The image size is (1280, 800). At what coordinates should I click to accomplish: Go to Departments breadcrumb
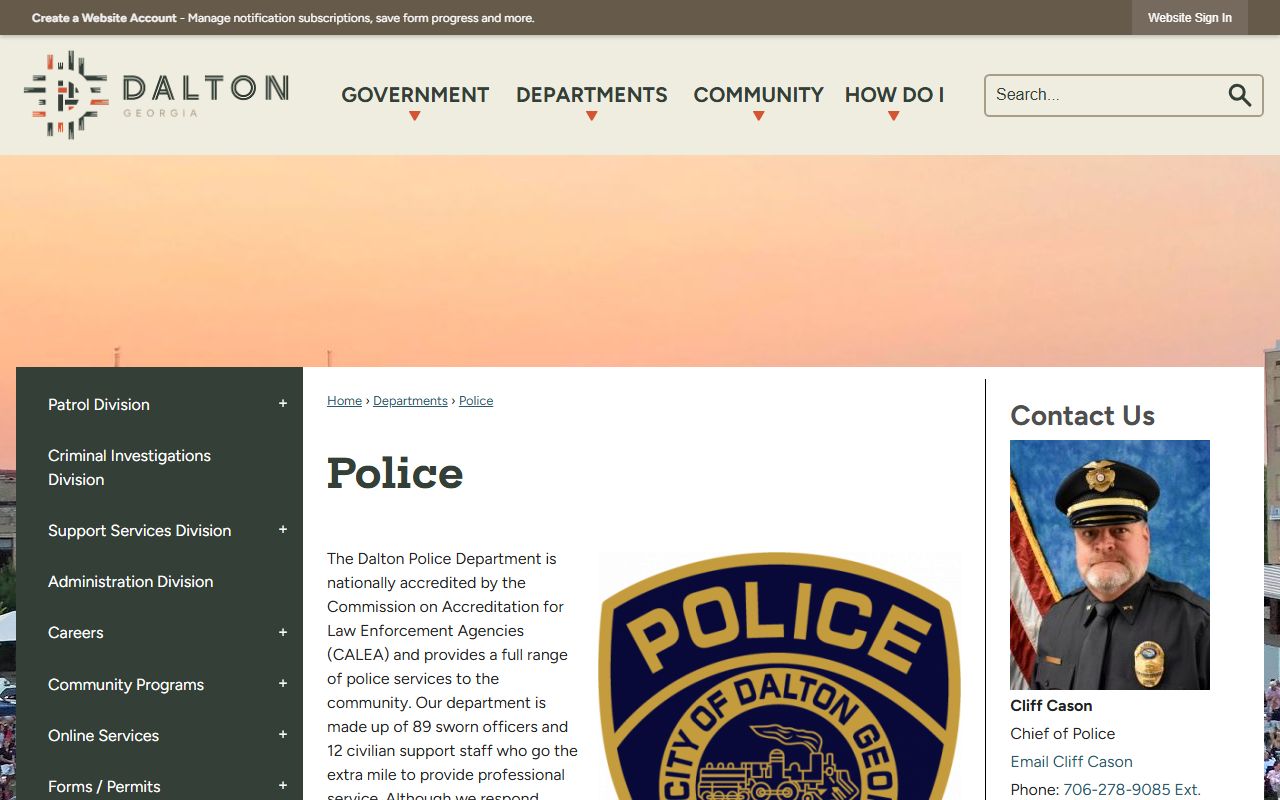point(410,400)
